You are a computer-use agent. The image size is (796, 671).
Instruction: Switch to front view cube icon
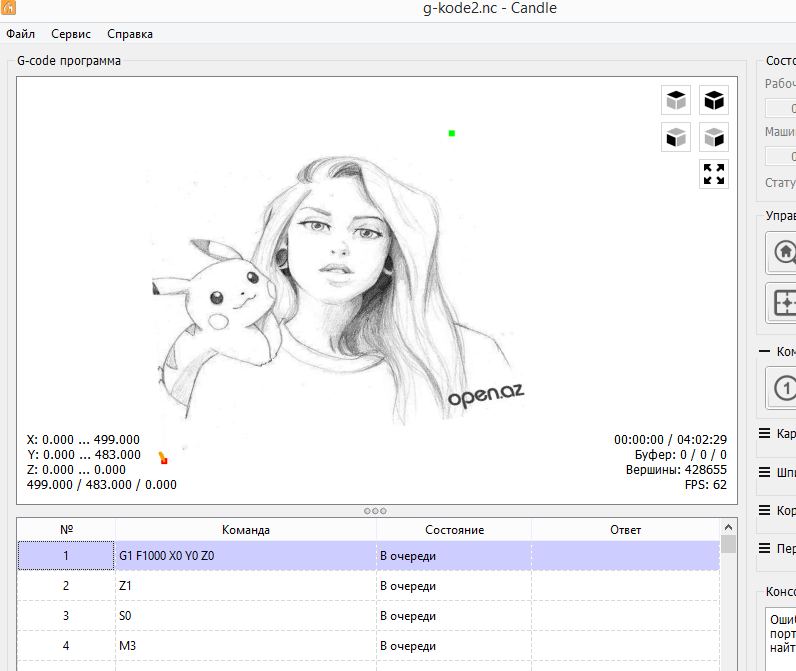(676, 137)
